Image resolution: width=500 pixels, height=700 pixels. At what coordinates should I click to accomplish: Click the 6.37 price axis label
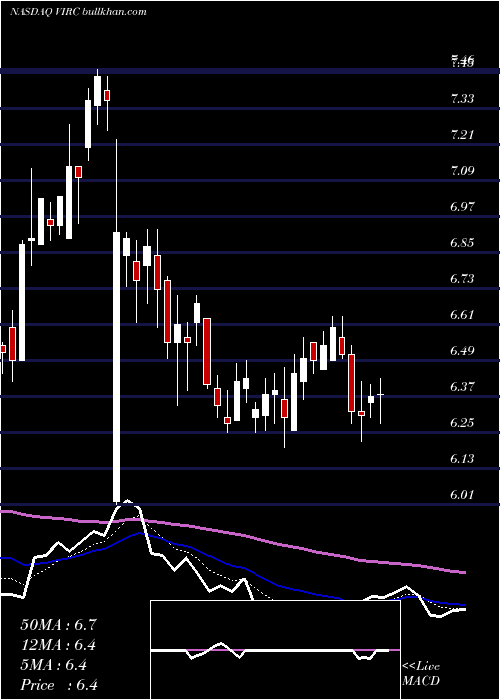(x=462, y=387)
